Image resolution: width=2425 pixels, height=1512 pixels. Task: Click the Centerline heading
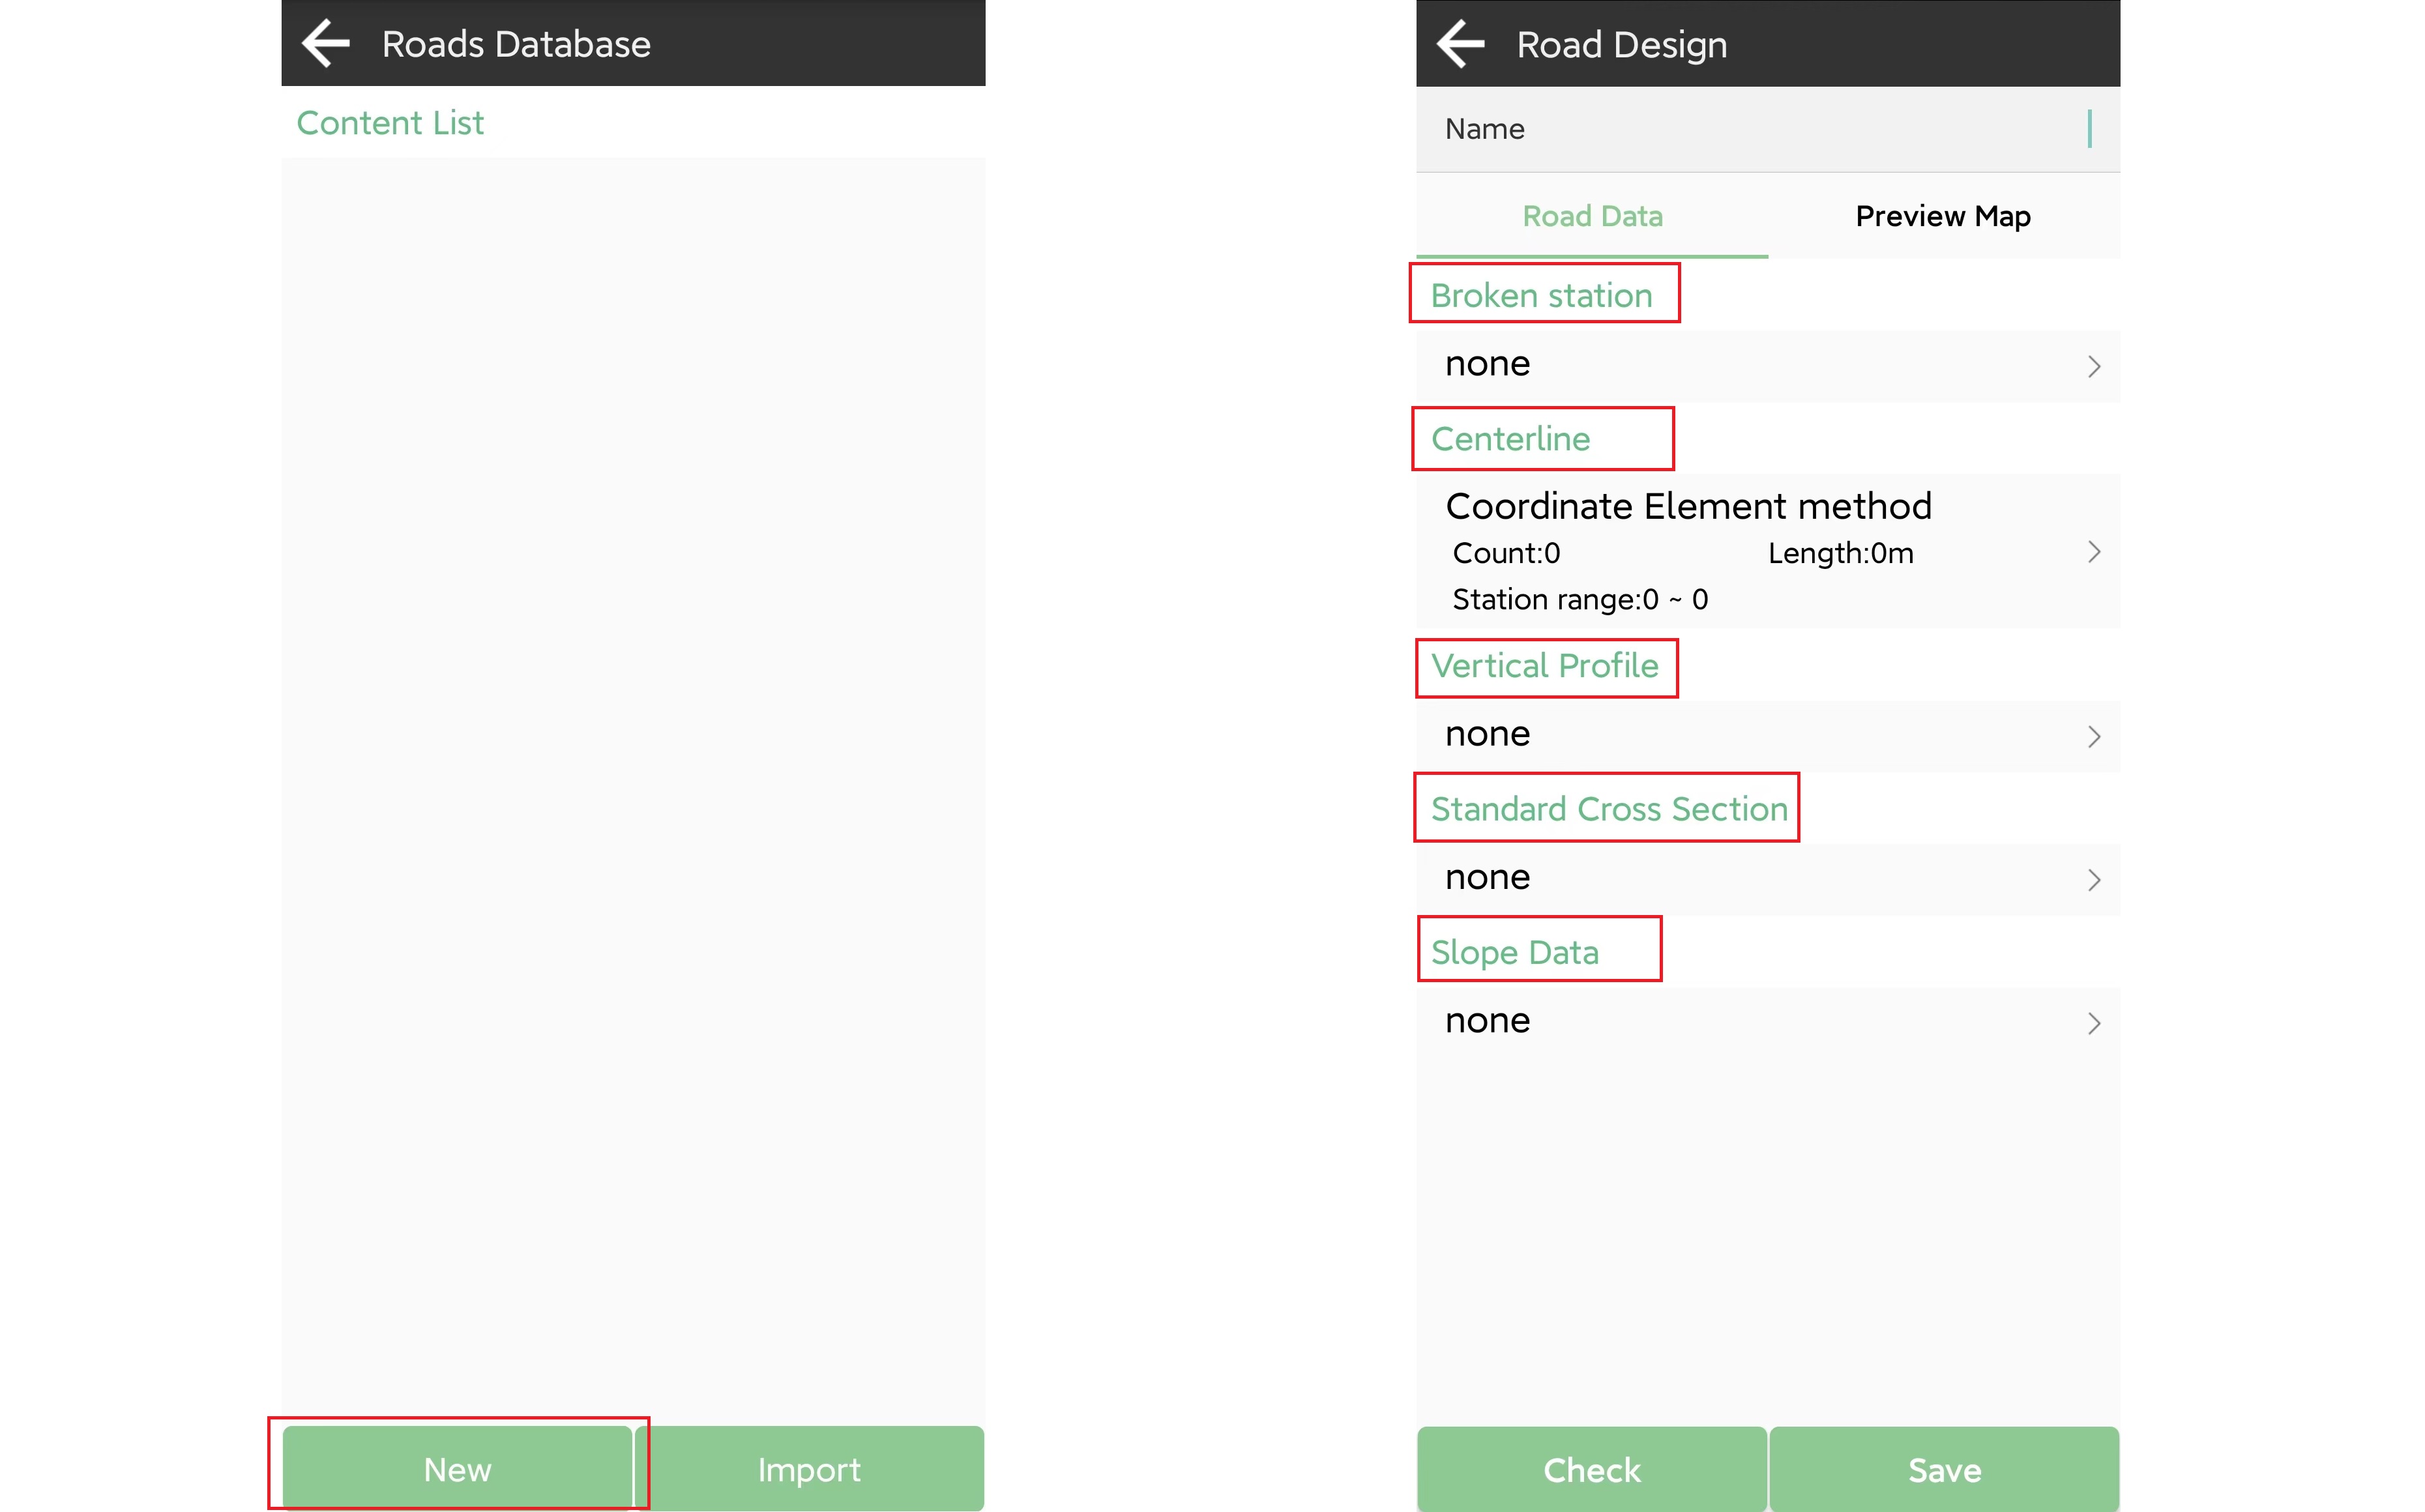click(1510, 439)
